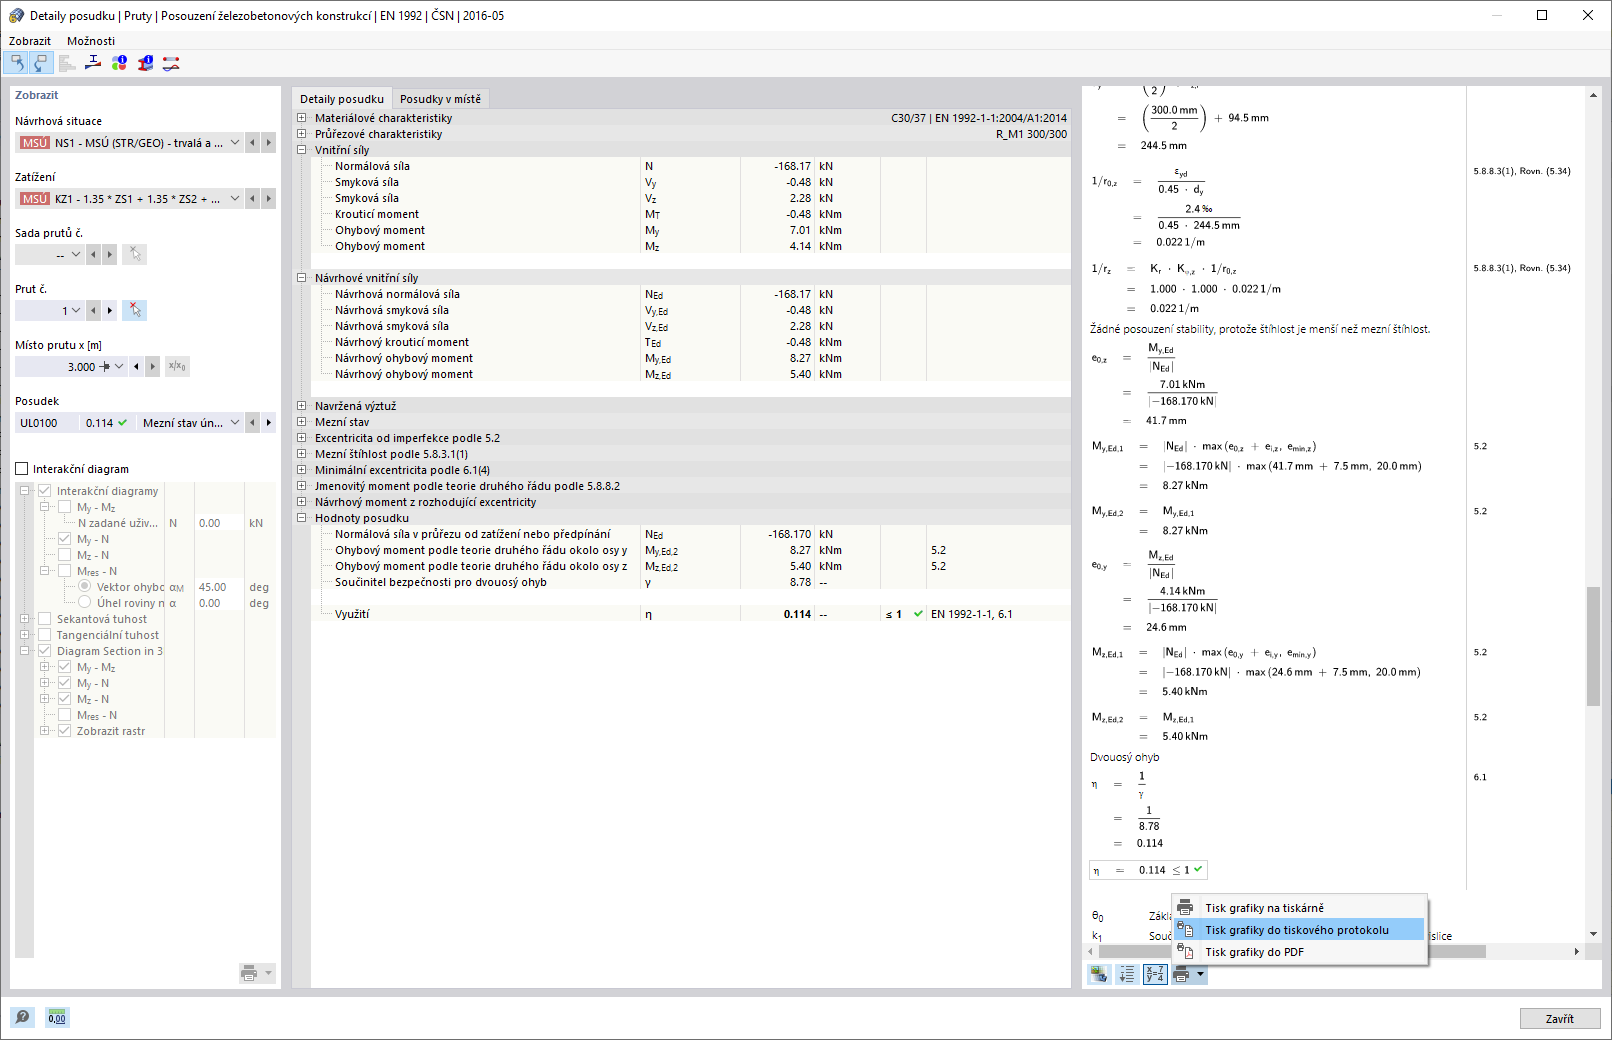
Task: Open the Prut č. member number dropdown
Action: tap(76, 311)
